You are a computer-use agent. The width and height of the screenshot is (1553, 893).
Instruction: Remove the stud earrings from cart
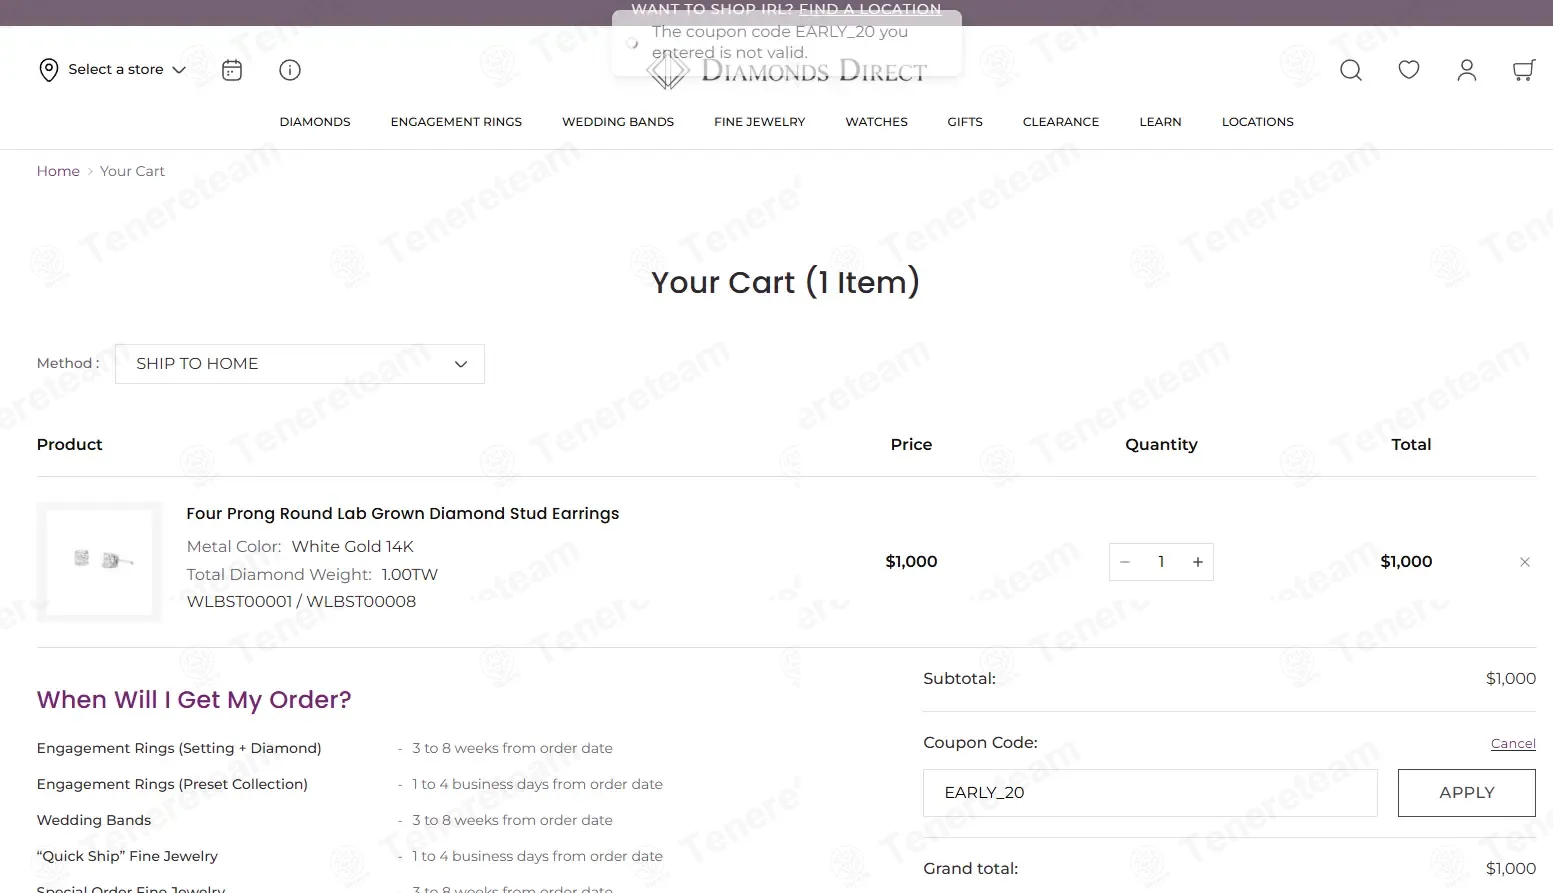coord(1525,562)
